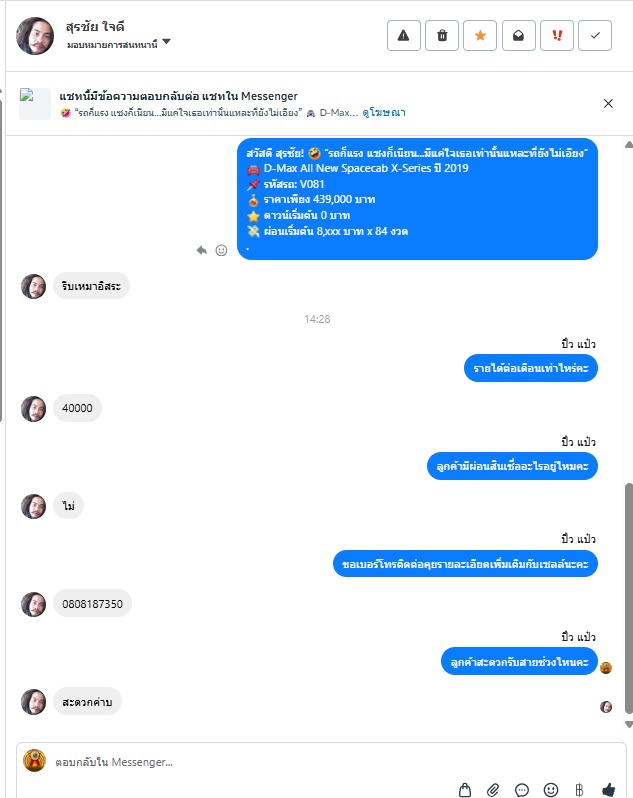Open the shopping bag icon in composer
The image size is (633, 798).
(465, 789)
